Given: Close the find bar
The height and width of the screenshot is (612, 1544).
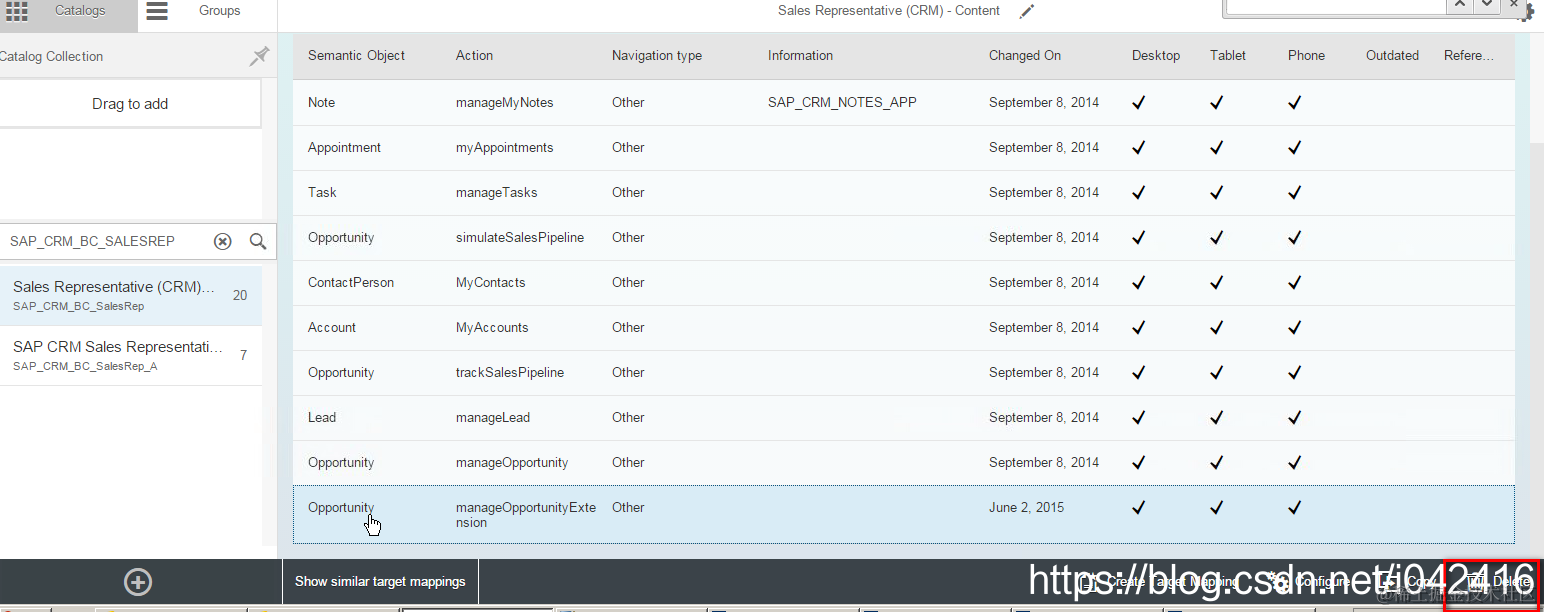Looking at the screenshot, I should (x=1512, y=5).
